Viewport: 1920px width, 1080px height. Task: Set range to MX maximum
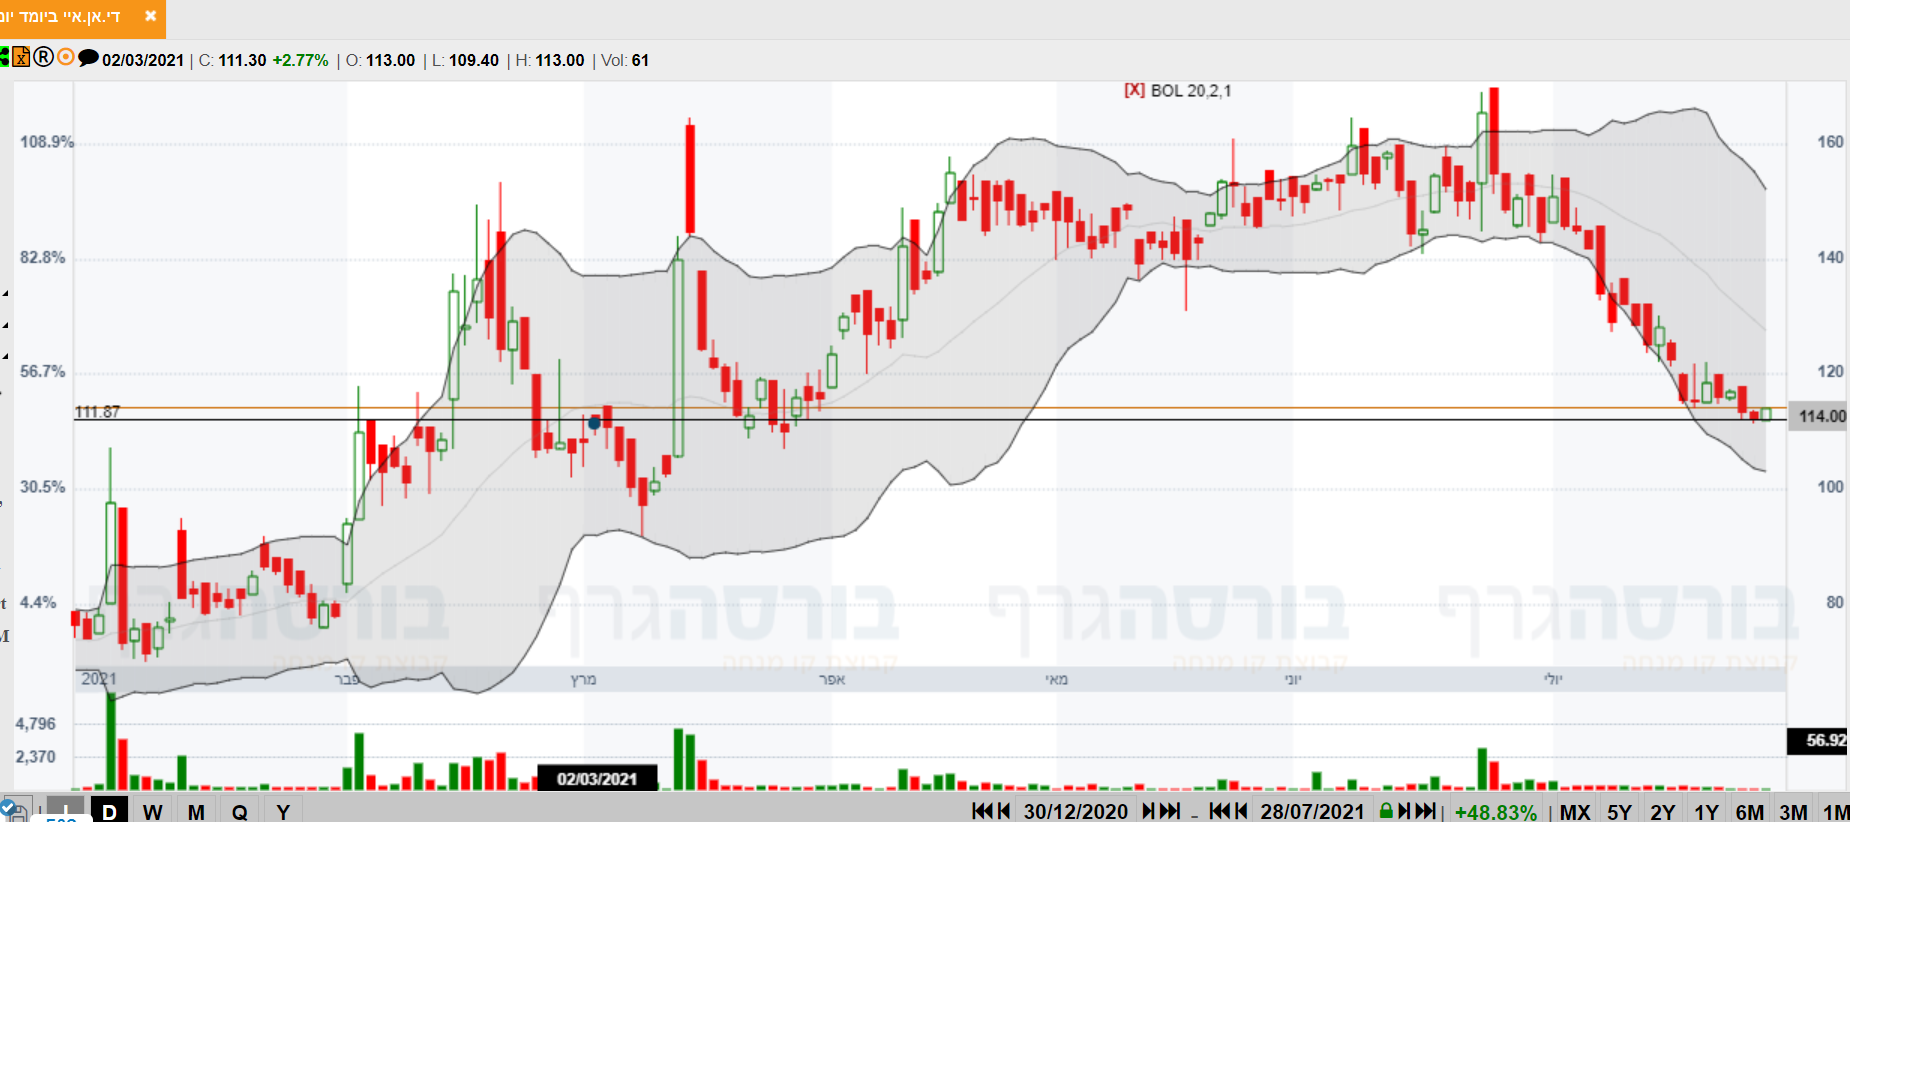(x=1574, y=812)
